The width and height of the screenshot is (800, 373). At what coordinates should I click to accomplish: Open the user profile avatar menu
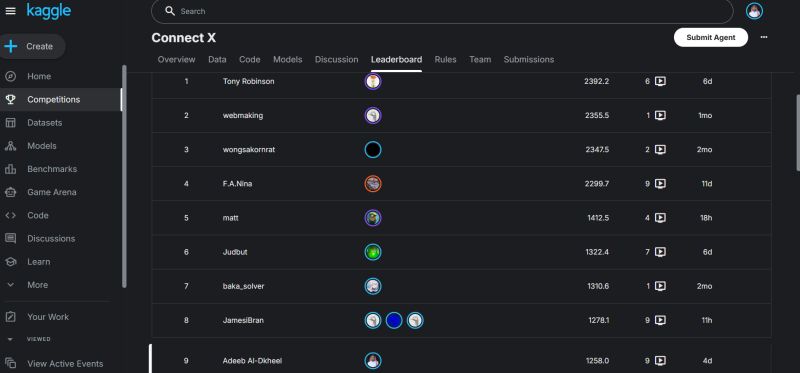click(x=754, y=11)
